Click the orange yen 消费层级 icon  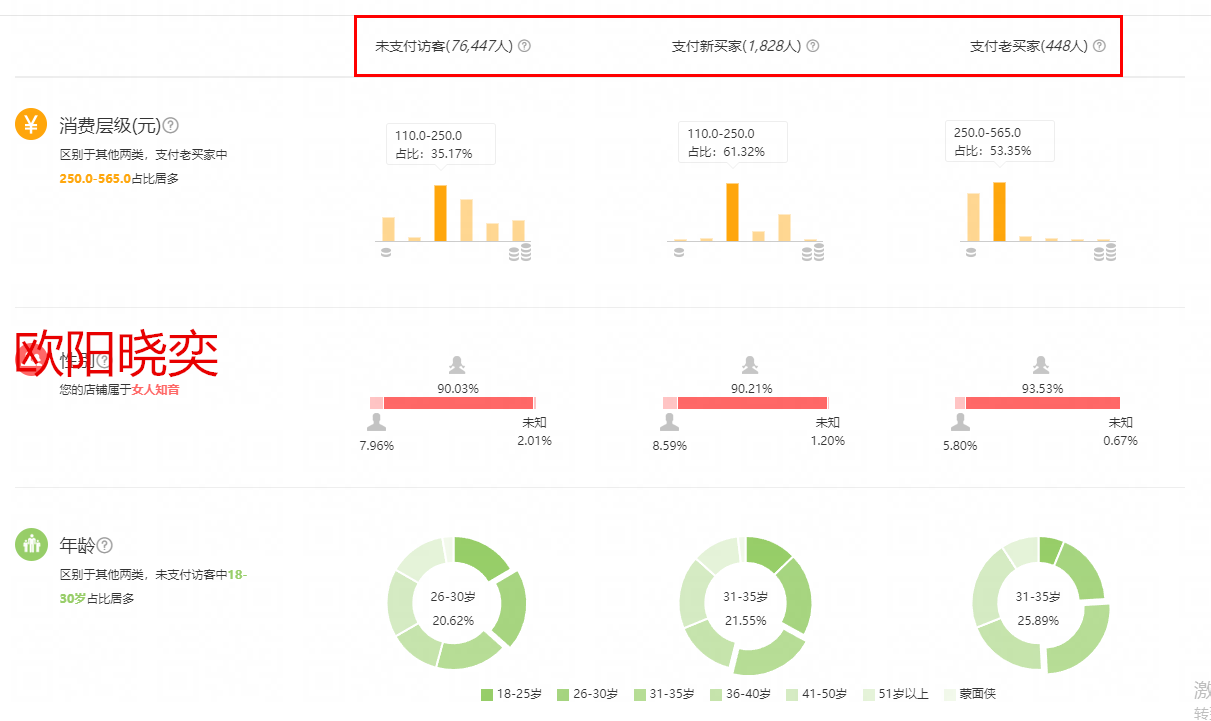tap(31, 125)
